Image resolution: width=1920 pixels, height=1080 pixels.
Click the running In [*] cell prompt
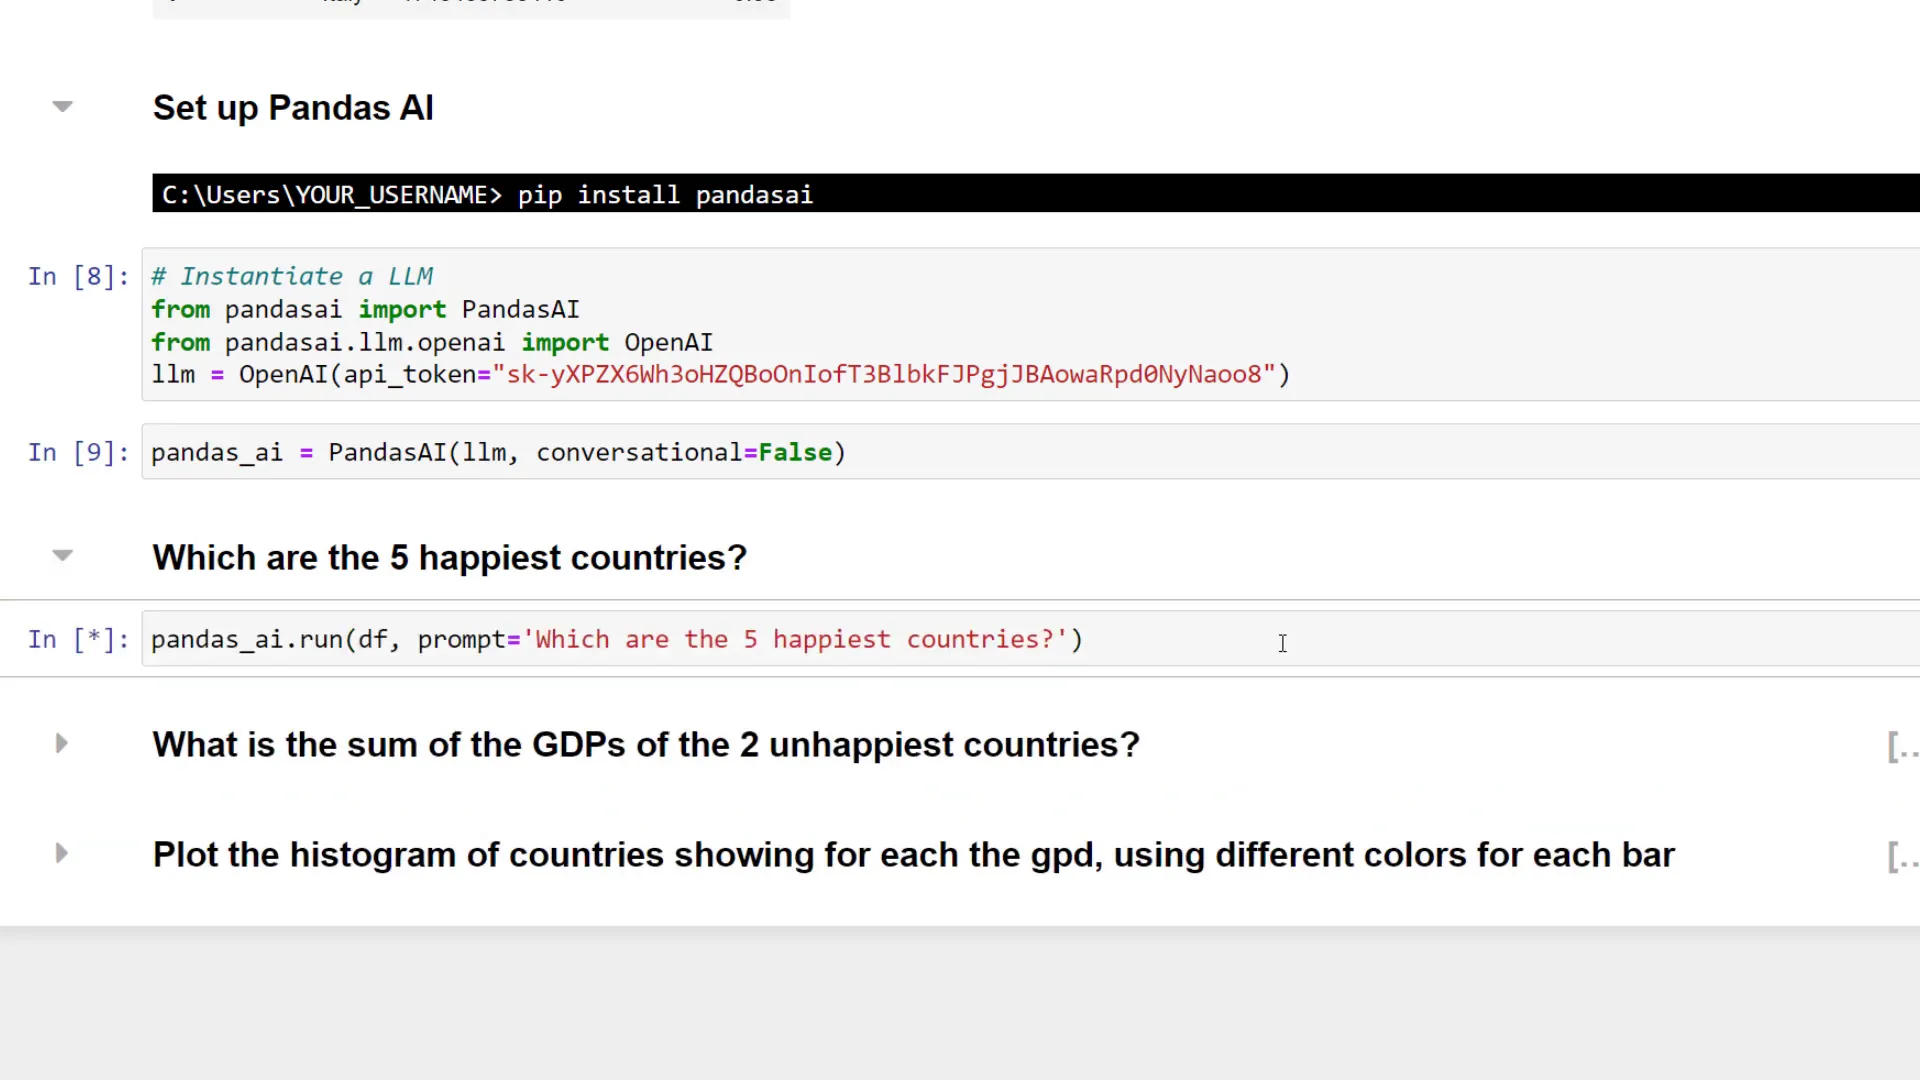(78, 640)
